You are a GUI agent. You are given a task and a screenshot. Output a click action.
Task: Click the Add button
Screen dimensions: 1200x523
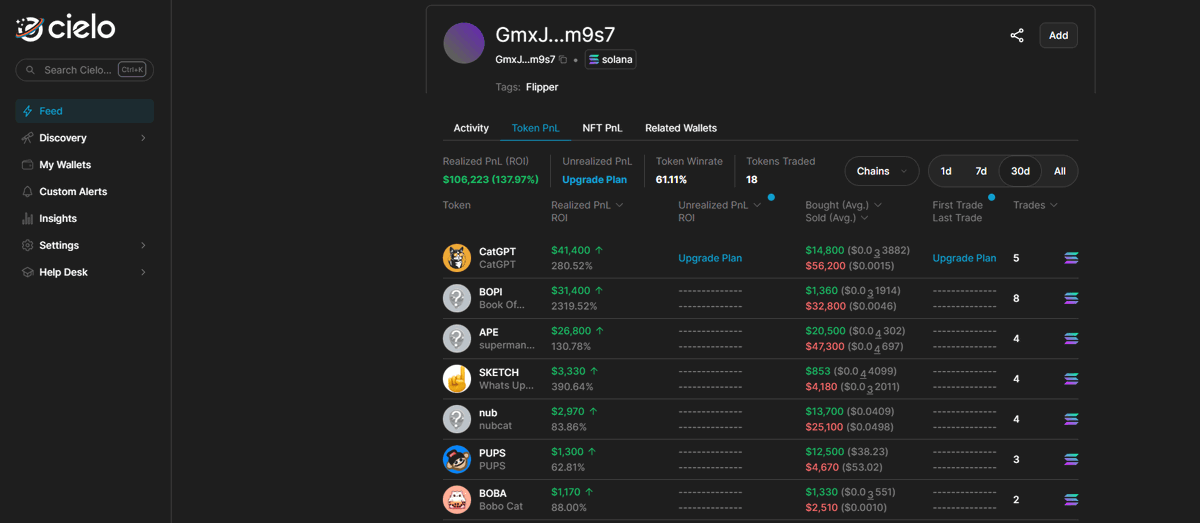[x=1058, y=35]
